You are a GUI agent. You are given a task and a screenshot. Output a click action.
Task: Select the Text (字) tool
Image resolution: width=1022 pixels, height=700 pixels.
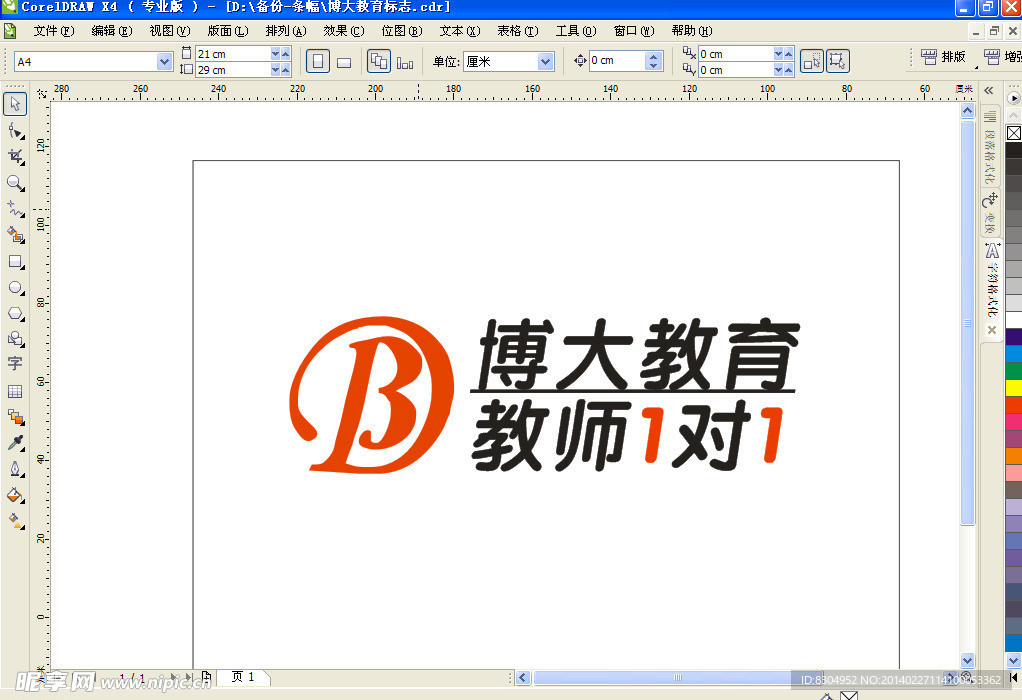pyautogui.click(x=15, y=364)
